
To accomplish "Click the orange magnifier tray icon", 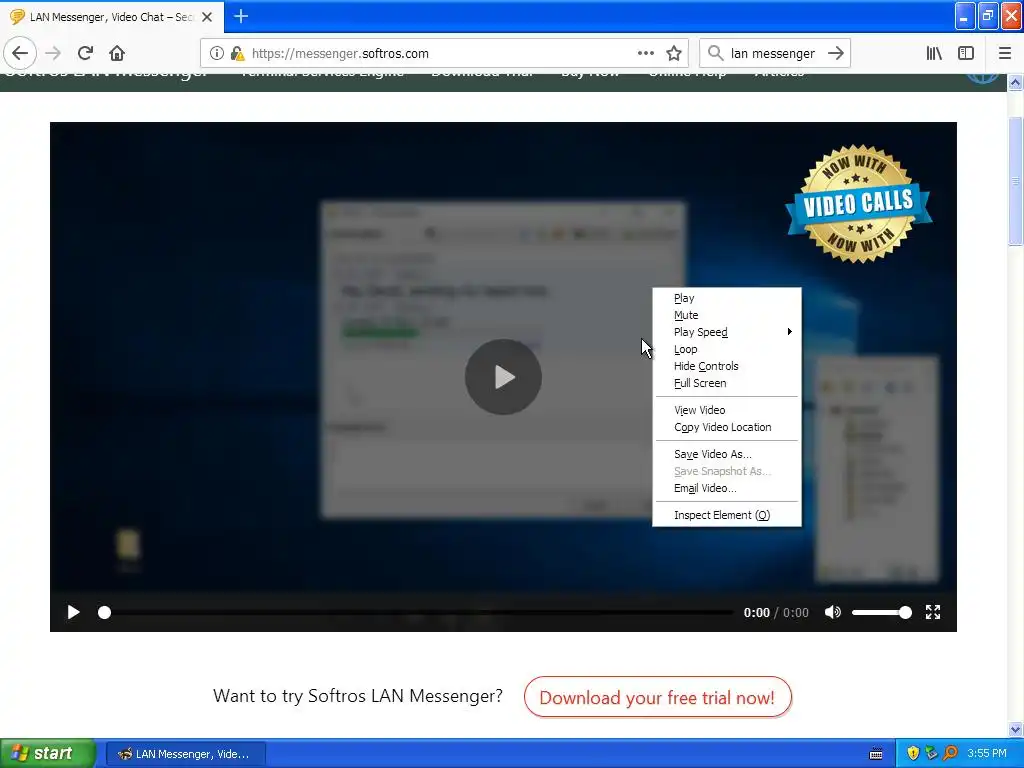I will [950, 753].
